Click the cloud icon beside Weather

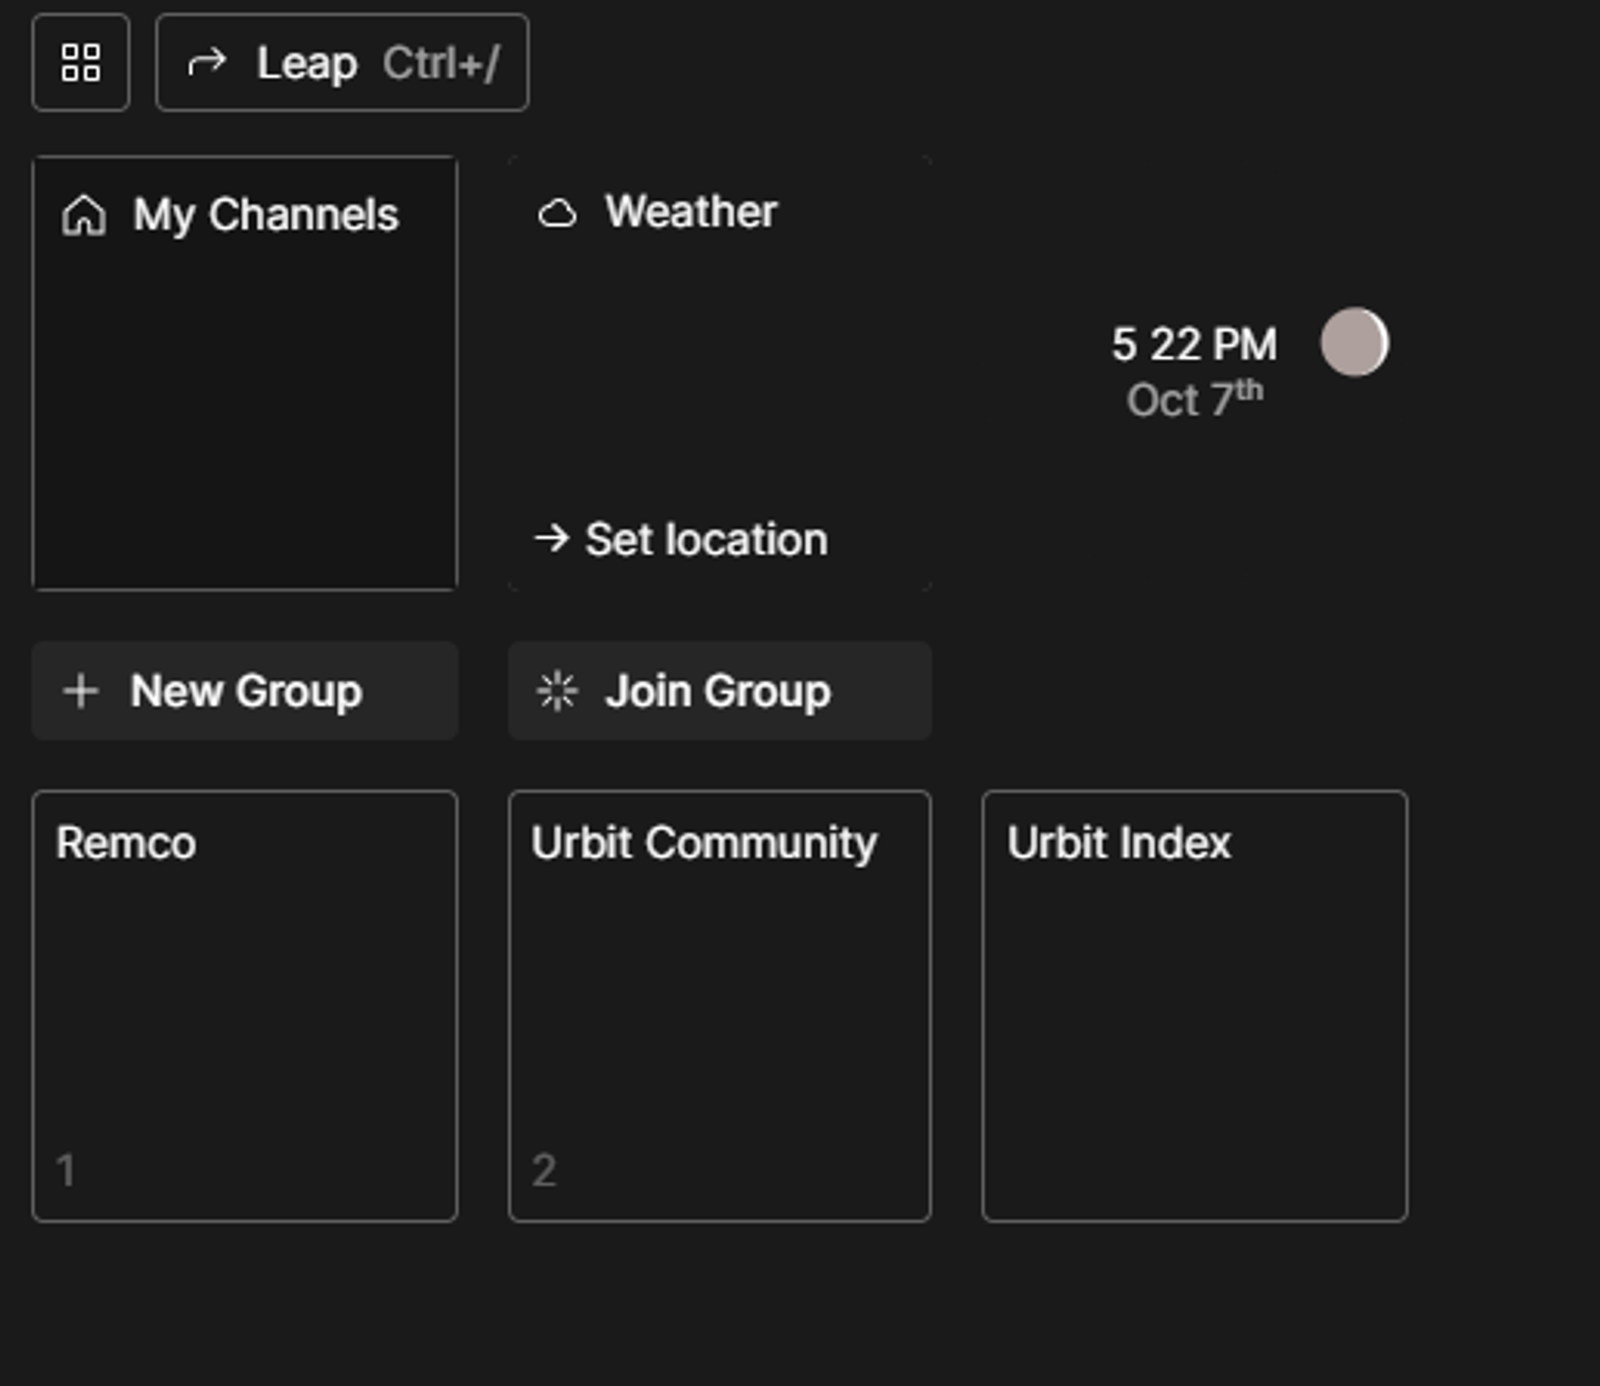(x=557, y=213)
